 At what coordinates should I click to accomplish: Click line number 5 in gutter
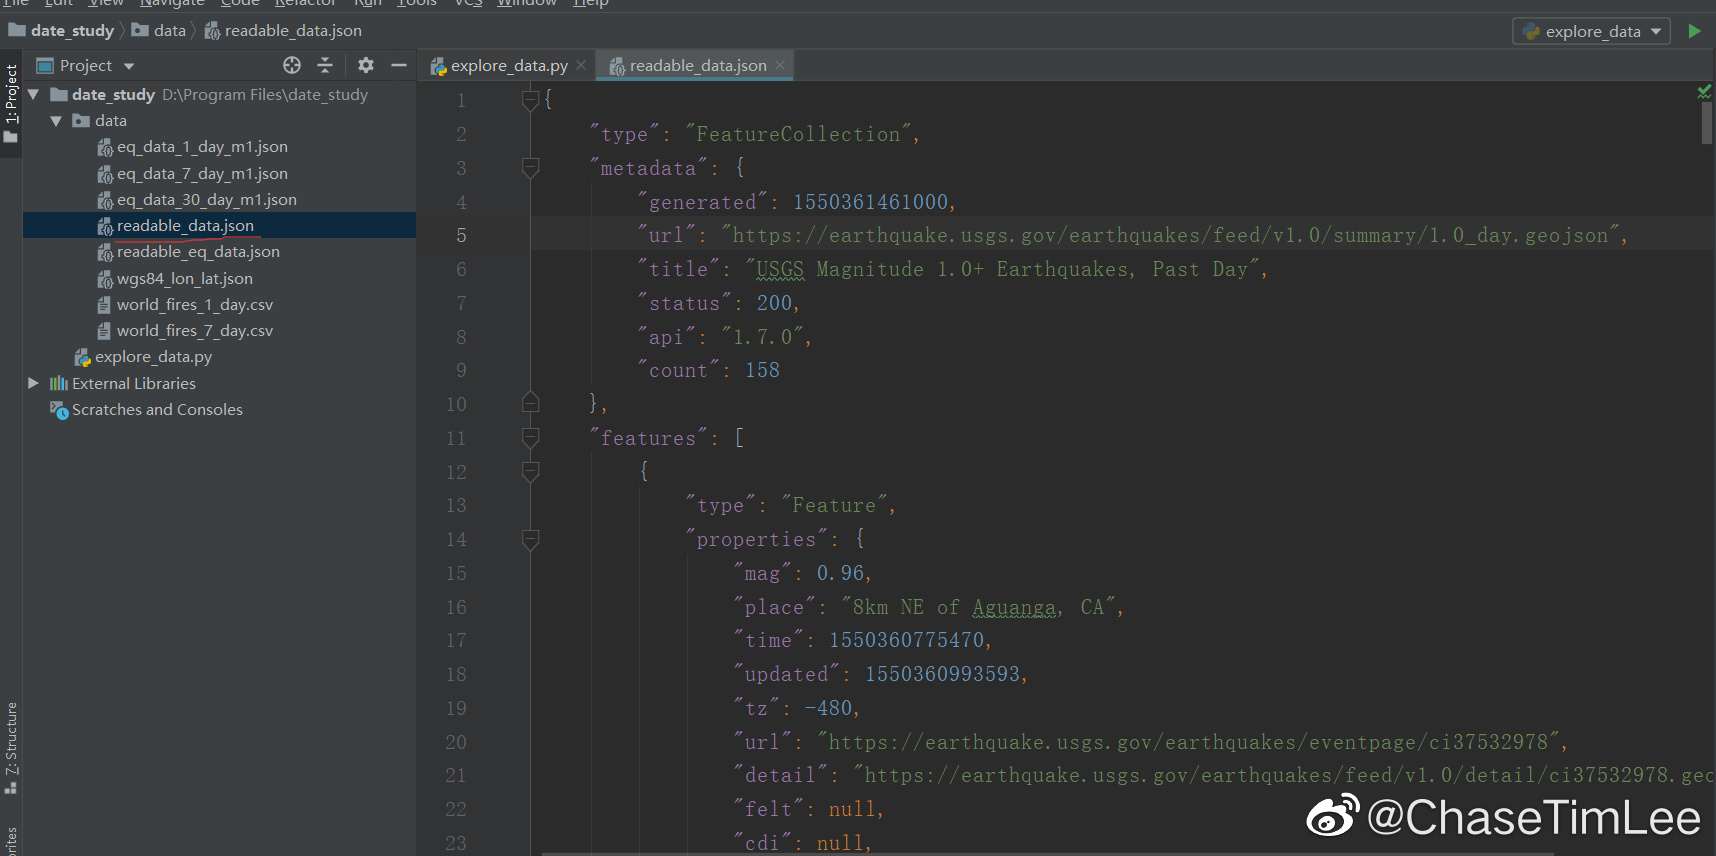[461, 235]
